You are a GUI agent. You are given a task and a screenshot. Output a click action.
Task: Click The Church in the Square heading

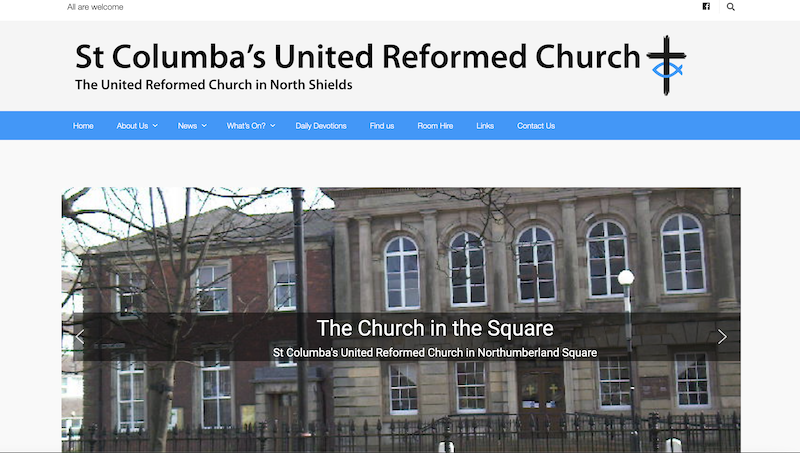tap(435, 328)
